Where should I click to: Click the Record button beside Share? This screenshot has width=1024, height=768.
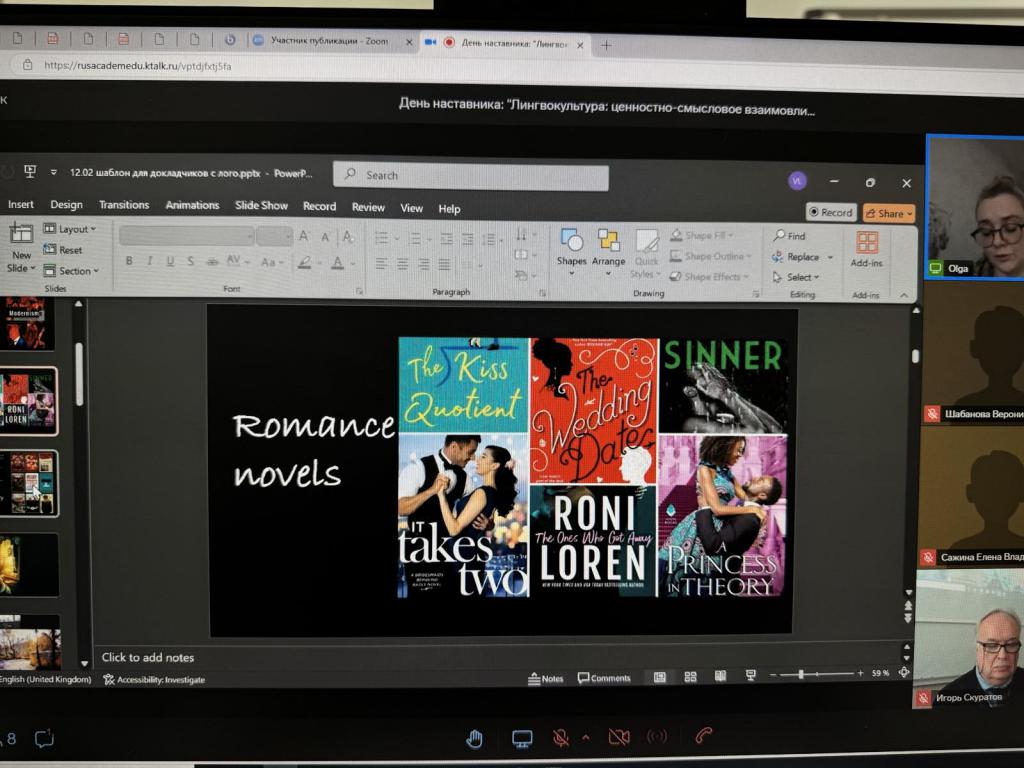831,212
